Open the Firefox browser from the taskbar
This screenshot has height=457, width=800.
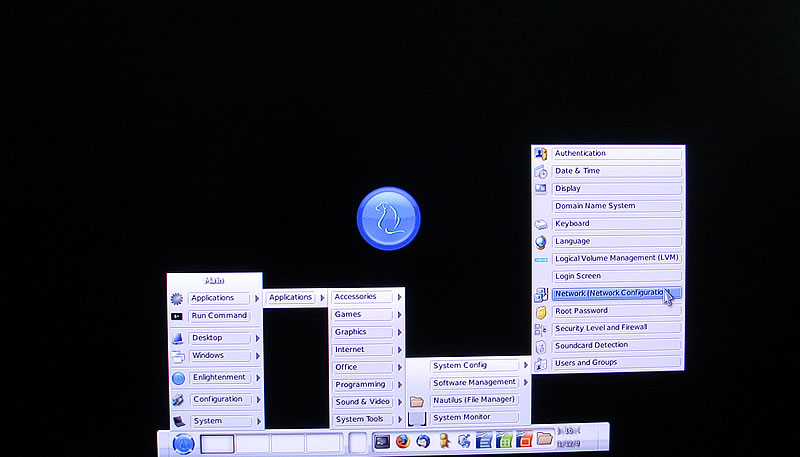click(403, 441)
